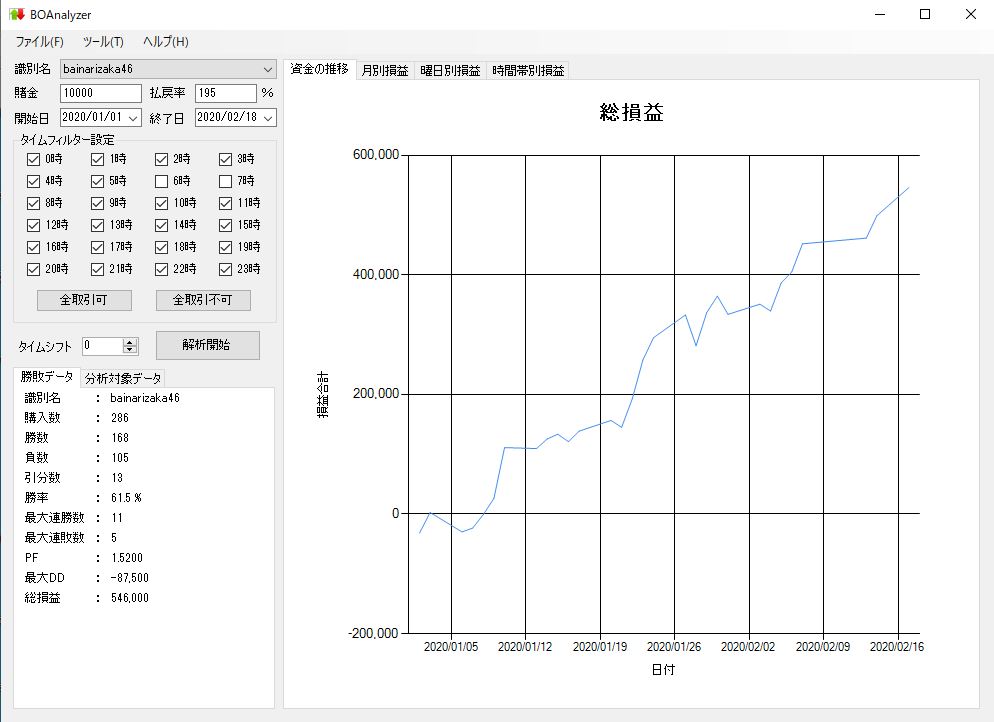
Task: Toggle the 14時 checkbox
Action: coord(161,225)
